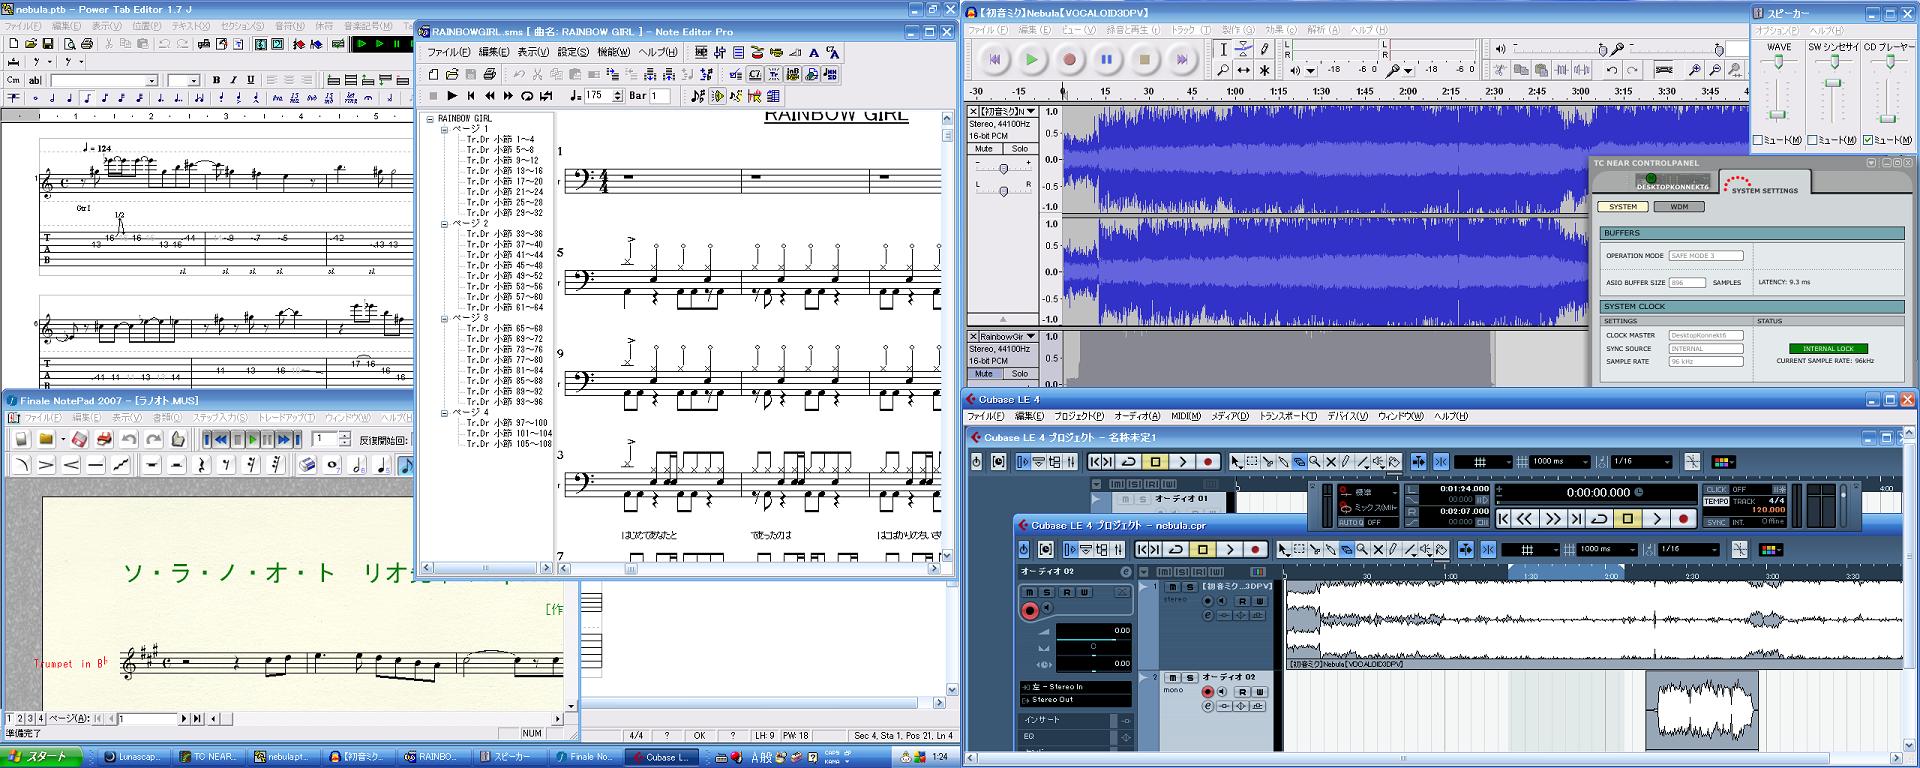Toggle Bold in Power Tab Editor
This screenshot has height=768, width=1920.
(x=216, y=80)
